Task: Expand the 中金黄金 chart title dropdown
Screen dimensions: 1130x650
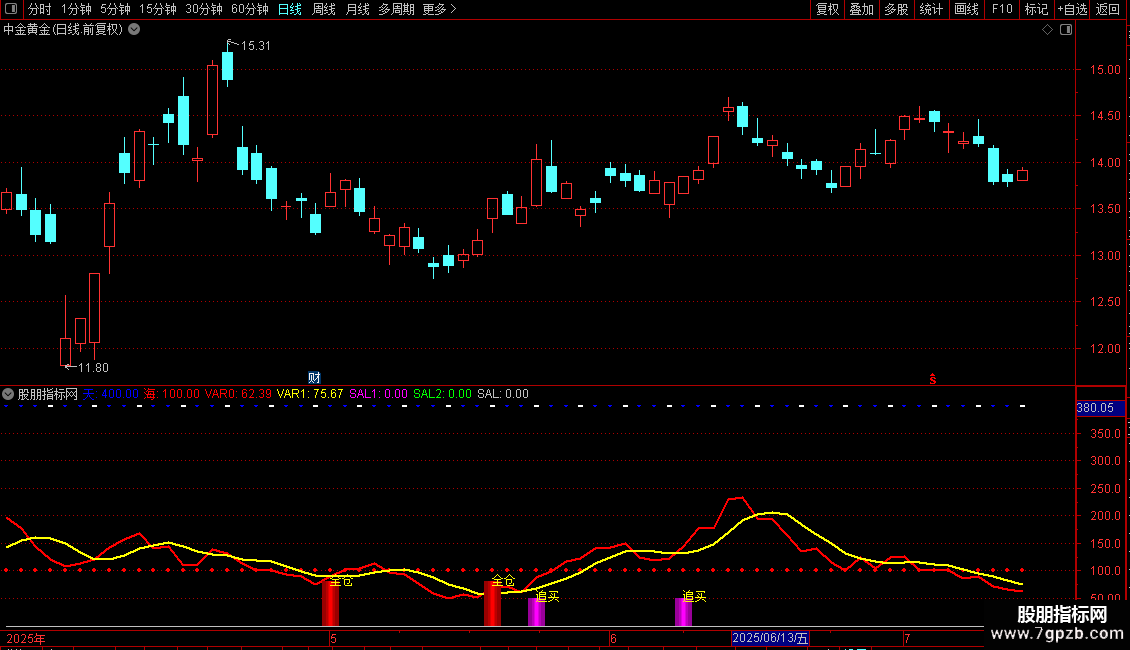Action: (x=135, y=30)
